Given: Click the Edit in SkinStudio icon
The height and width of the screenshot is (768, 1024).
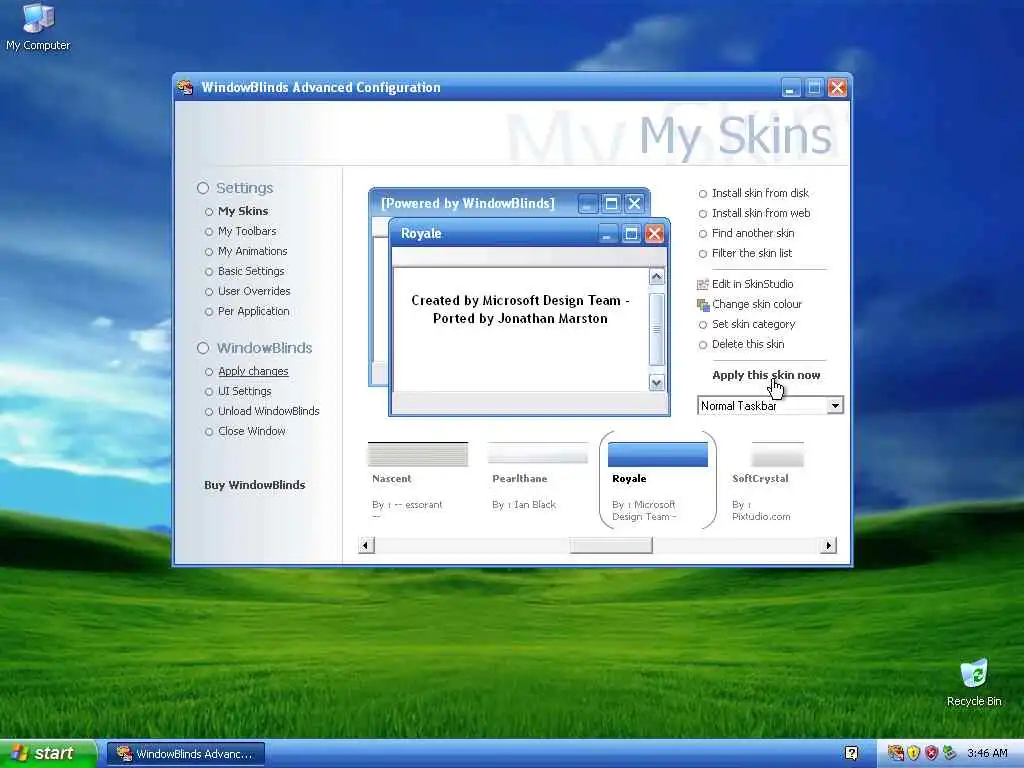Looking at the screenshot, I should click(x=703, y=284).
